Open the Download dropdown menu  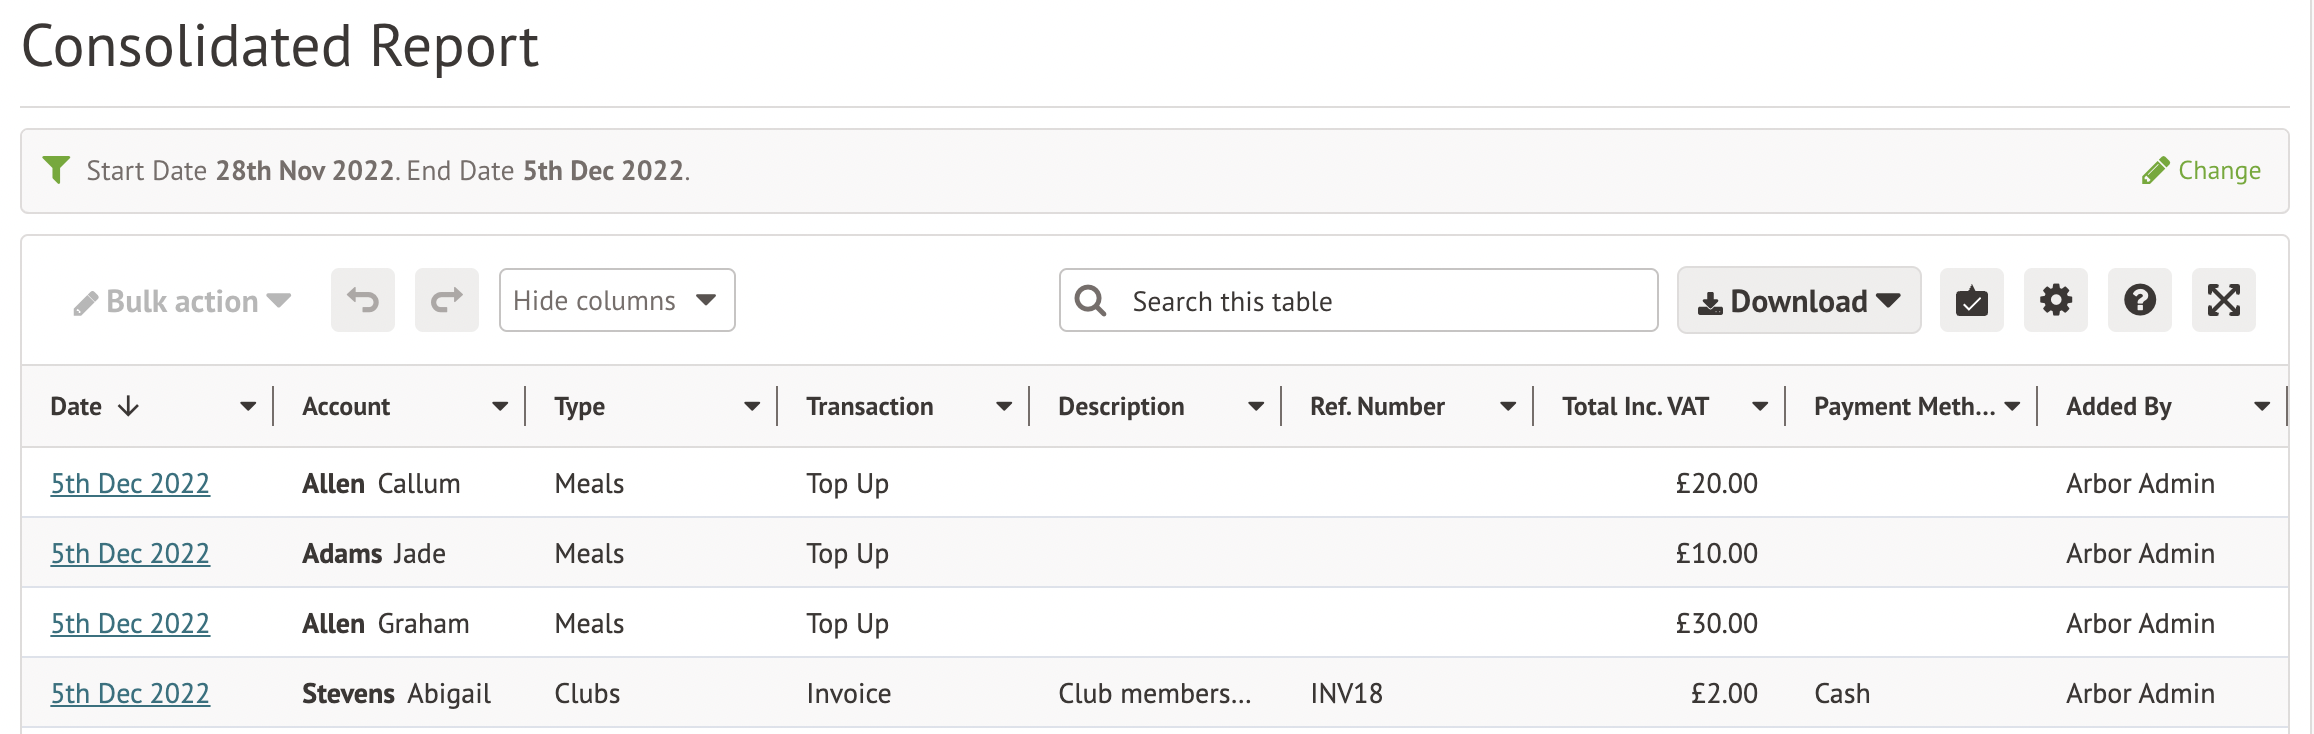tap(1798, 300)
